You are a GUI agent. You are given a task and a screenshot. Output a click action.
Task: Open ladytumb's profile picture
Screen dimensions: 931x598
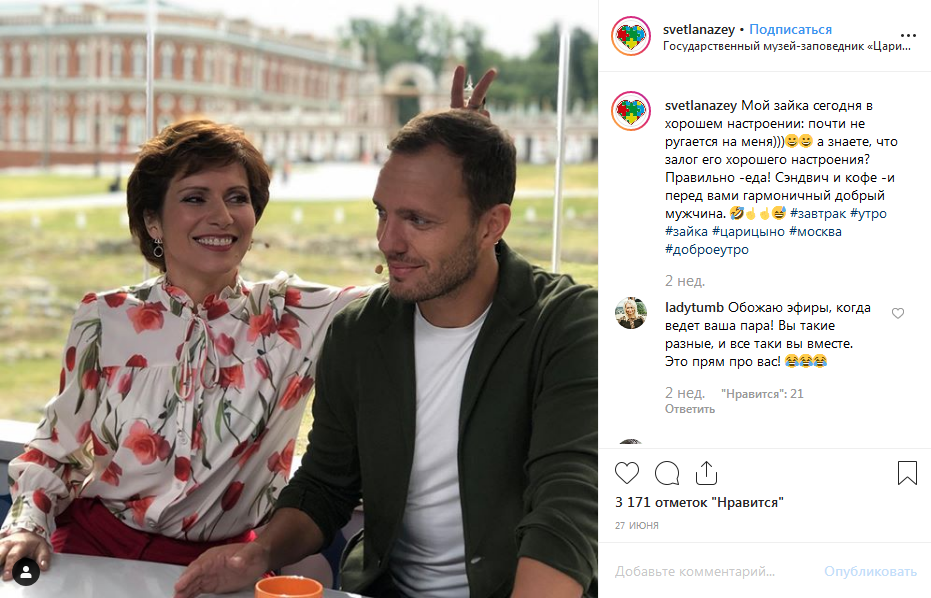point(631,313)
